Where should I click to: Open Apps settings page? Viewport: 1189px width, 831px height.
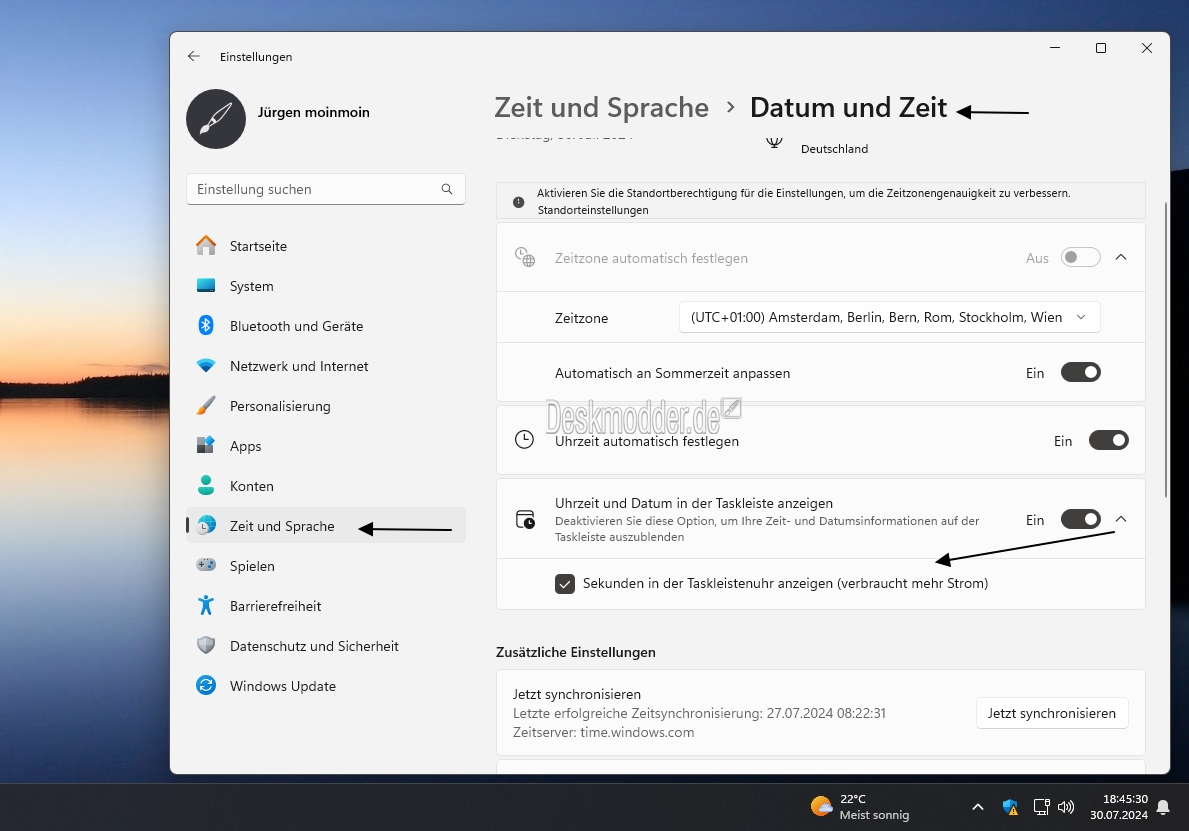tap(326, 446)
